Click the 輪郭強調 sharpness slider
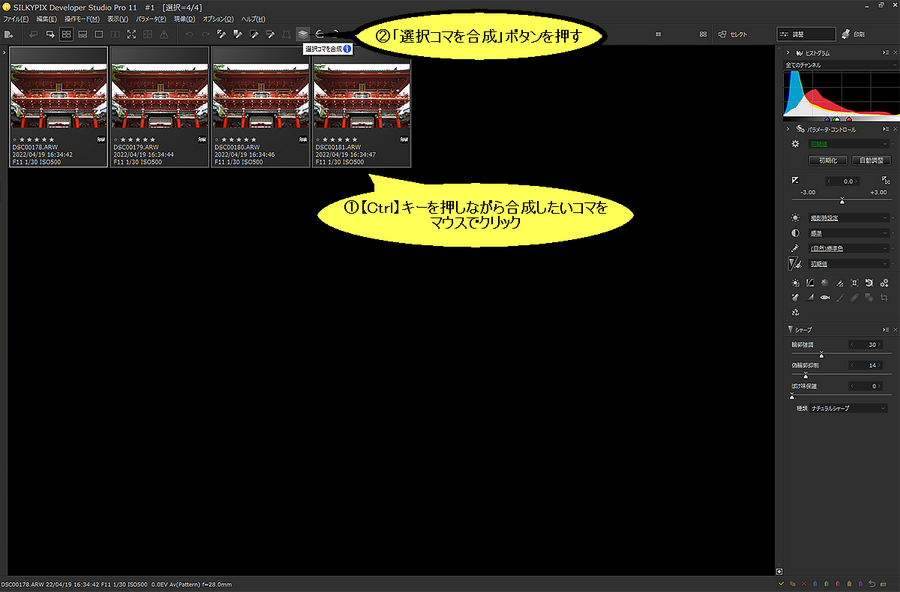 point(822,354)
